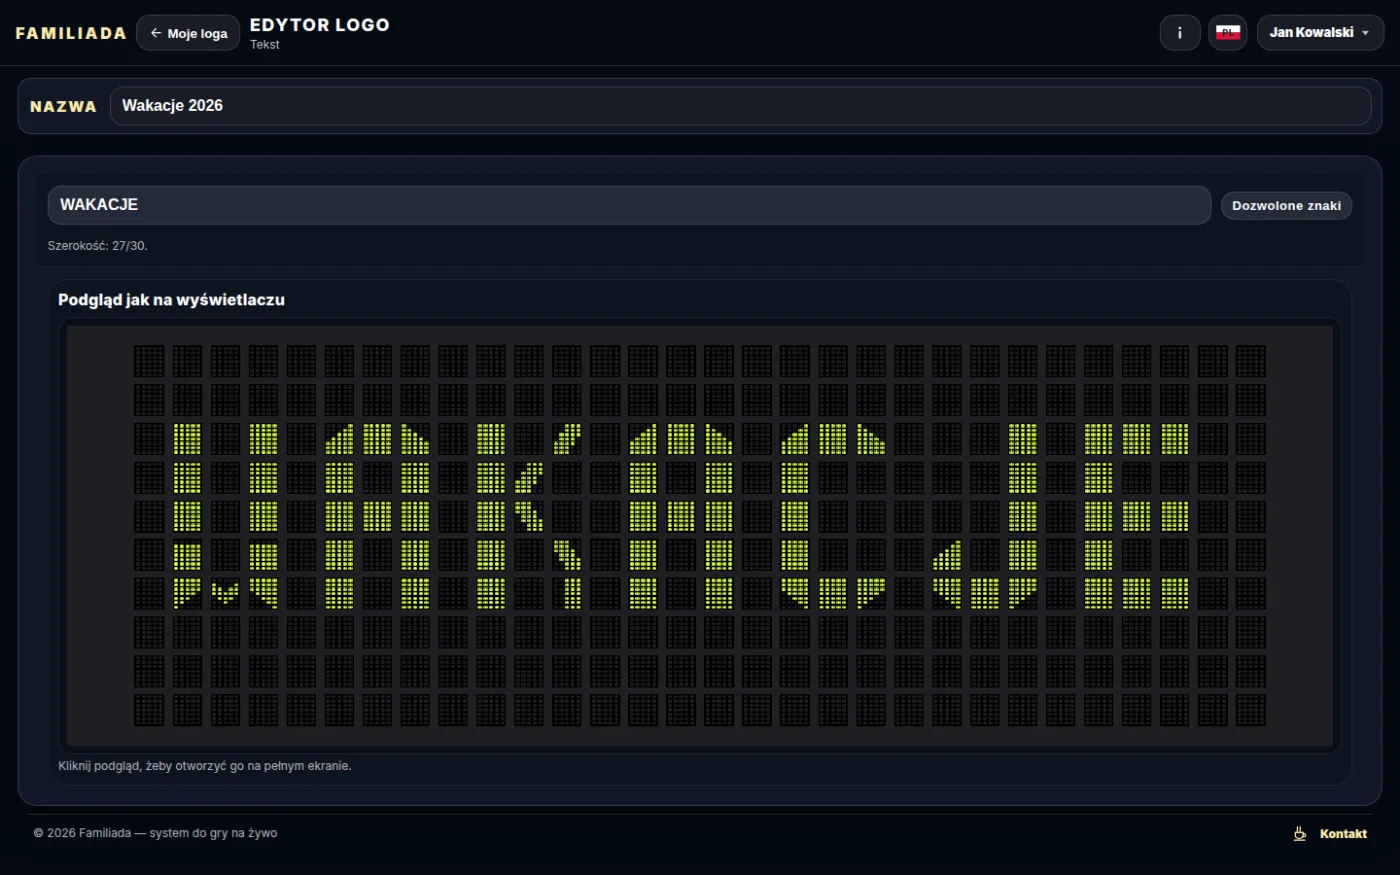Open the display preview in fullscreen
This screenshot has width=1400, height=875.
(x=700, y=536)
